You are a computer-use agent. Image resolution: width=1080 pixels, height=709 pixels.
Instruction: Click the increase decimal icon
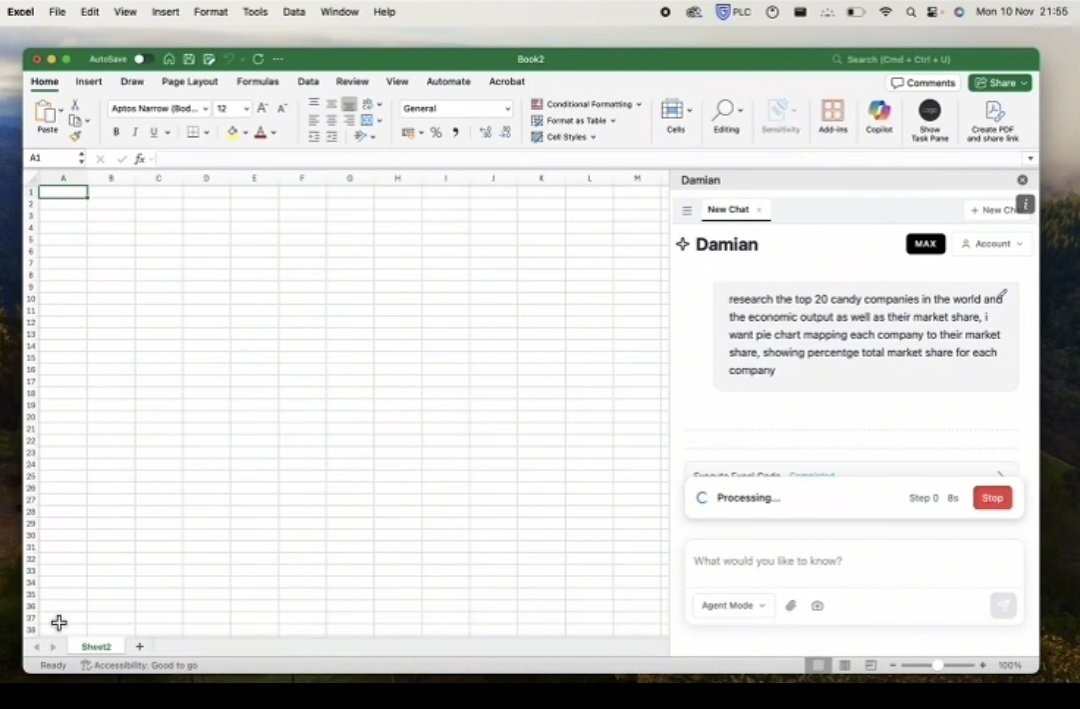click(486, 132)
